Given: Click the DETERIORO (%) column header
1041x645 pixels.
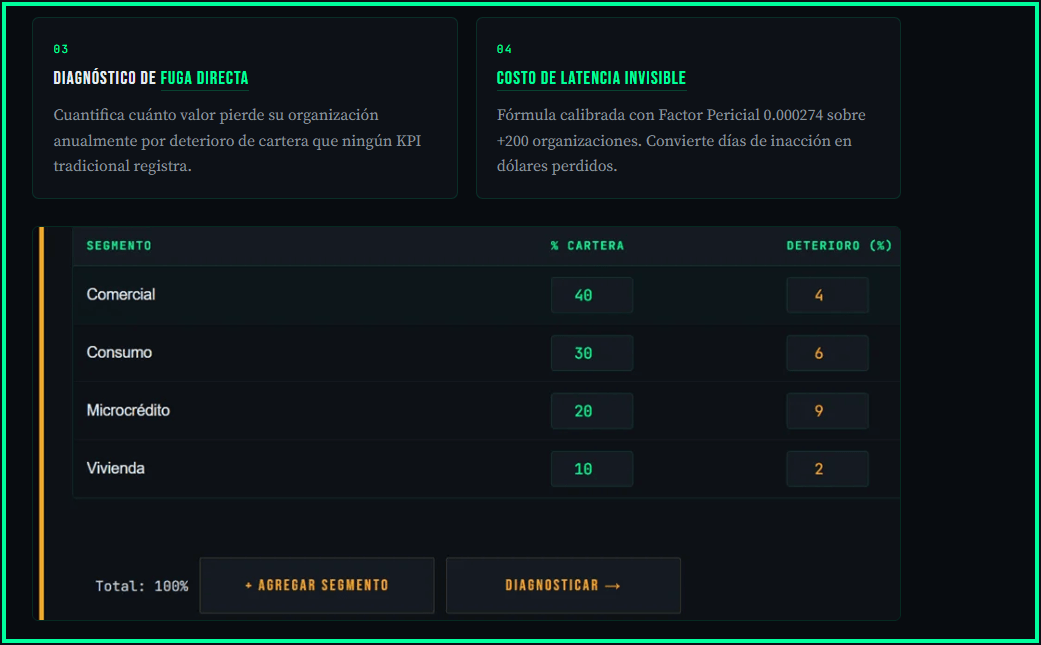Looking at the screenshot, I should [x=839, y=246].
